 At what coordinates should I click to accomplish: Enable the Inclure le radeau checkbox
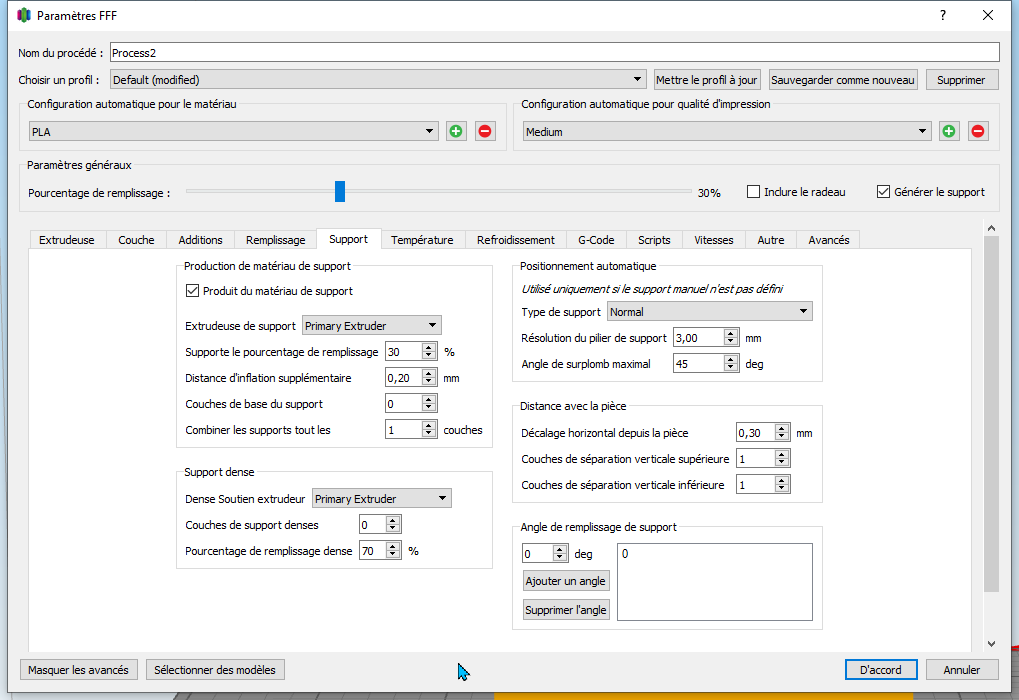coord(754,192)
